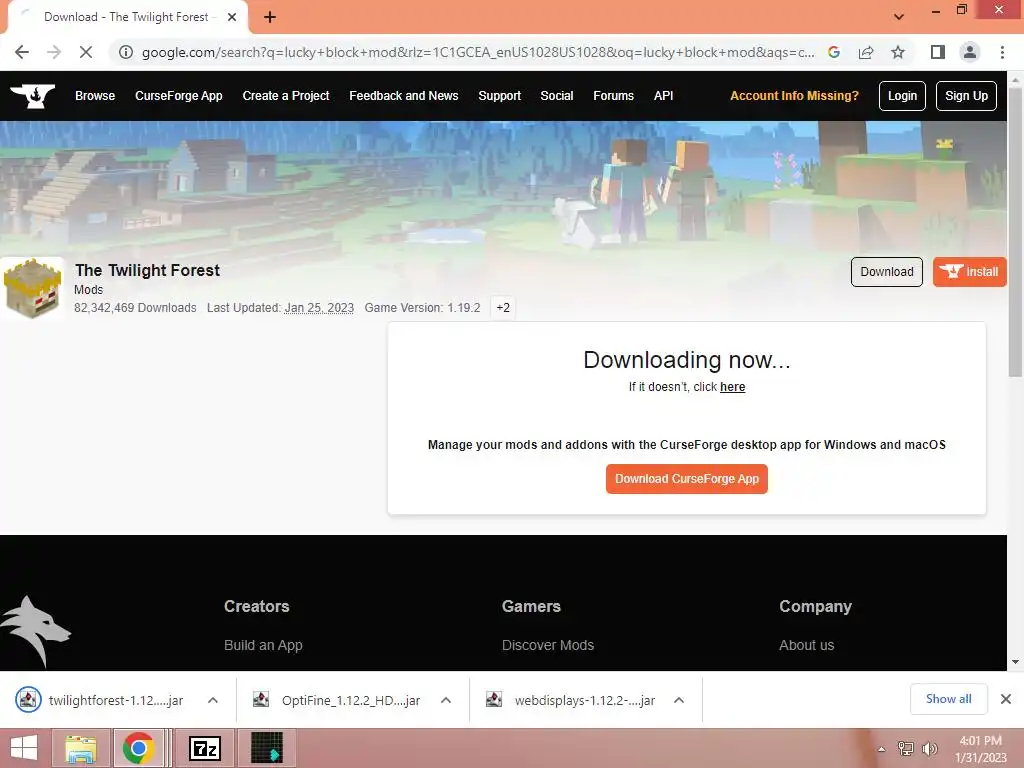The image size is (1024, 768).
Task: Click the network tray icon
Action: (x=906, y=749)
